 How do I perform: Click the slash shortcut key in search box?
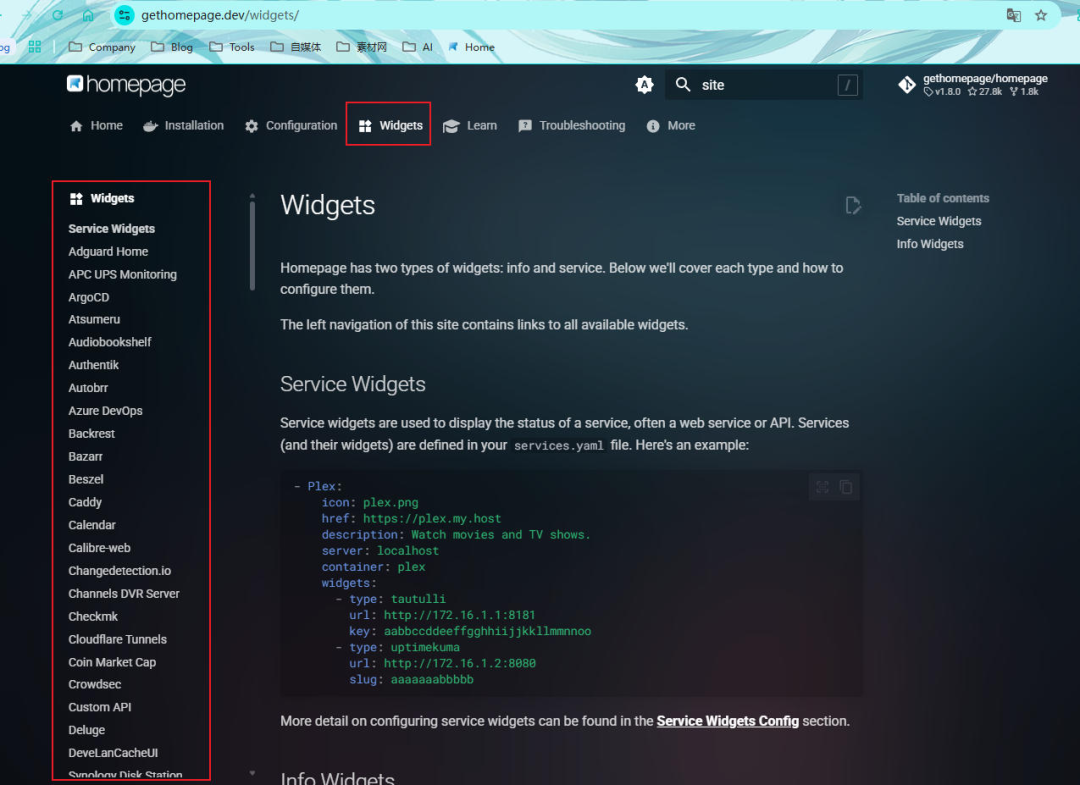point(847,85)
